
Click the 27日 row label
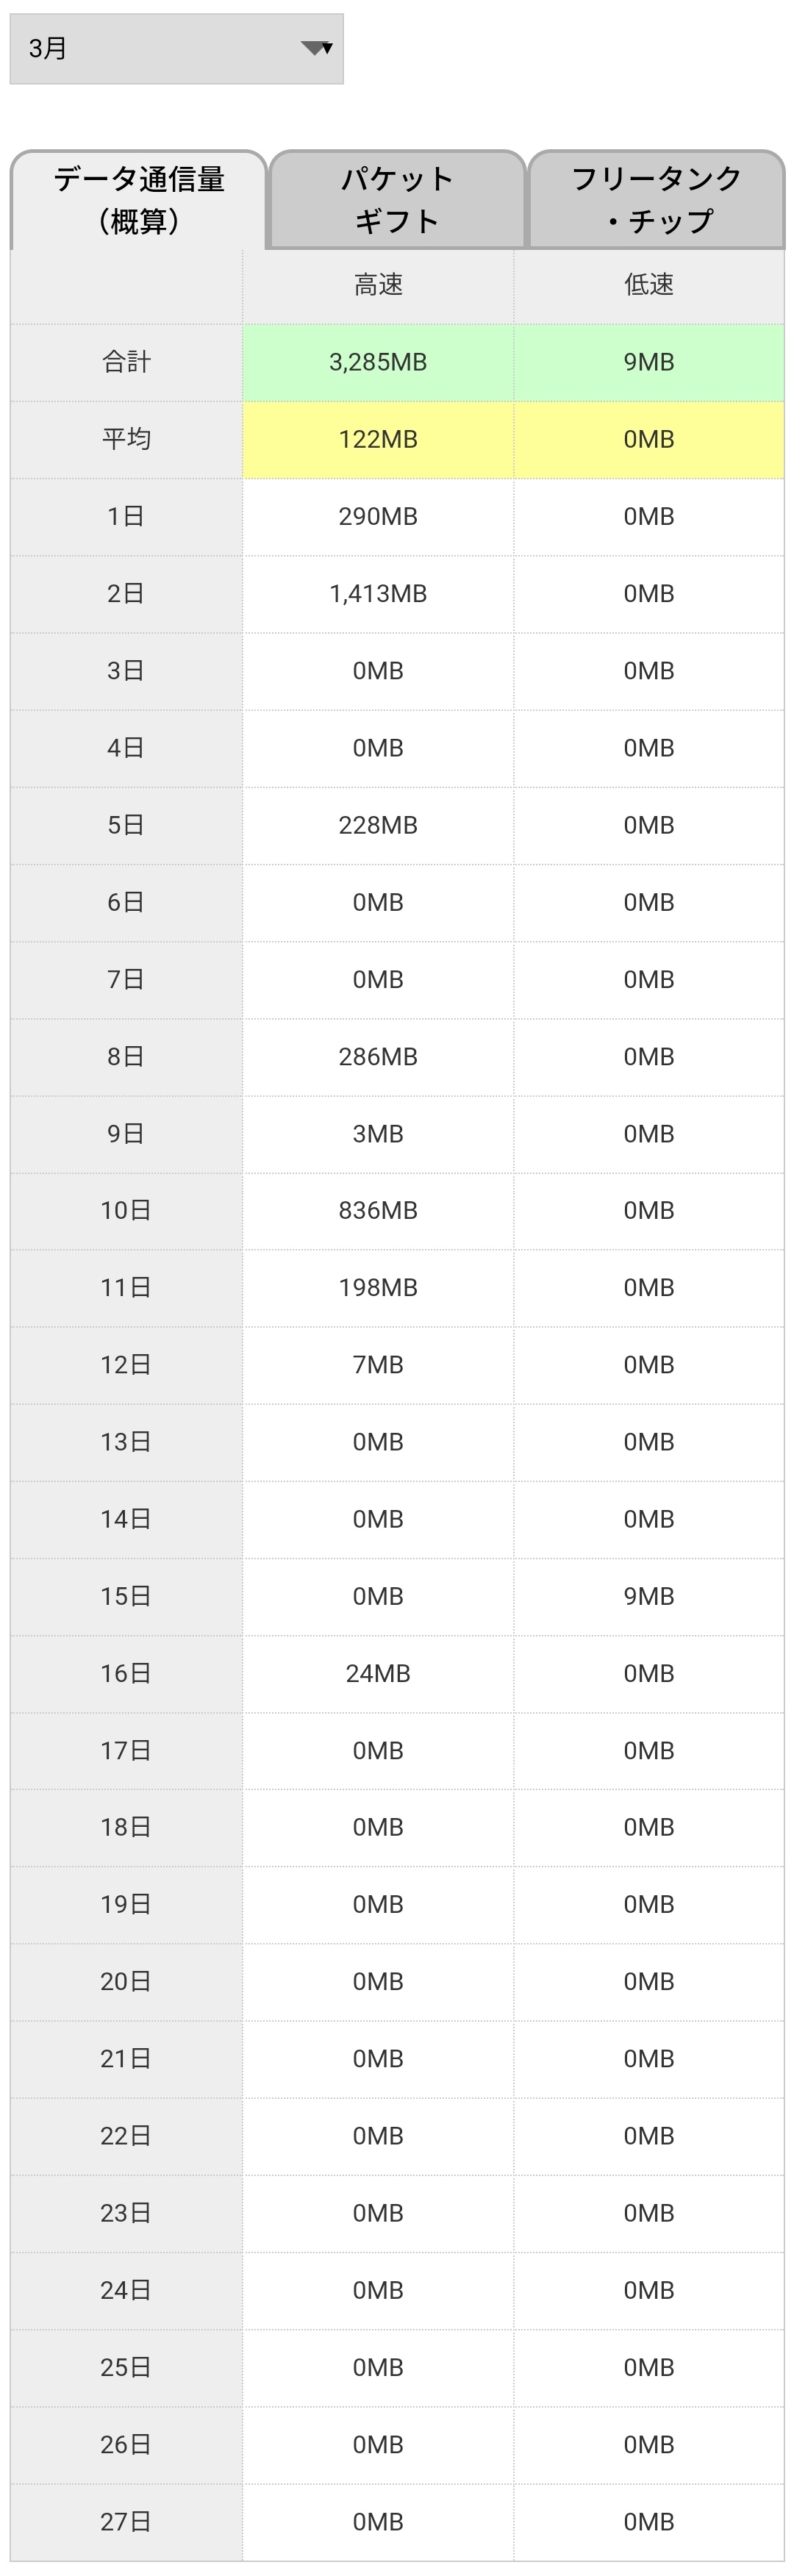click(126, 2521)
